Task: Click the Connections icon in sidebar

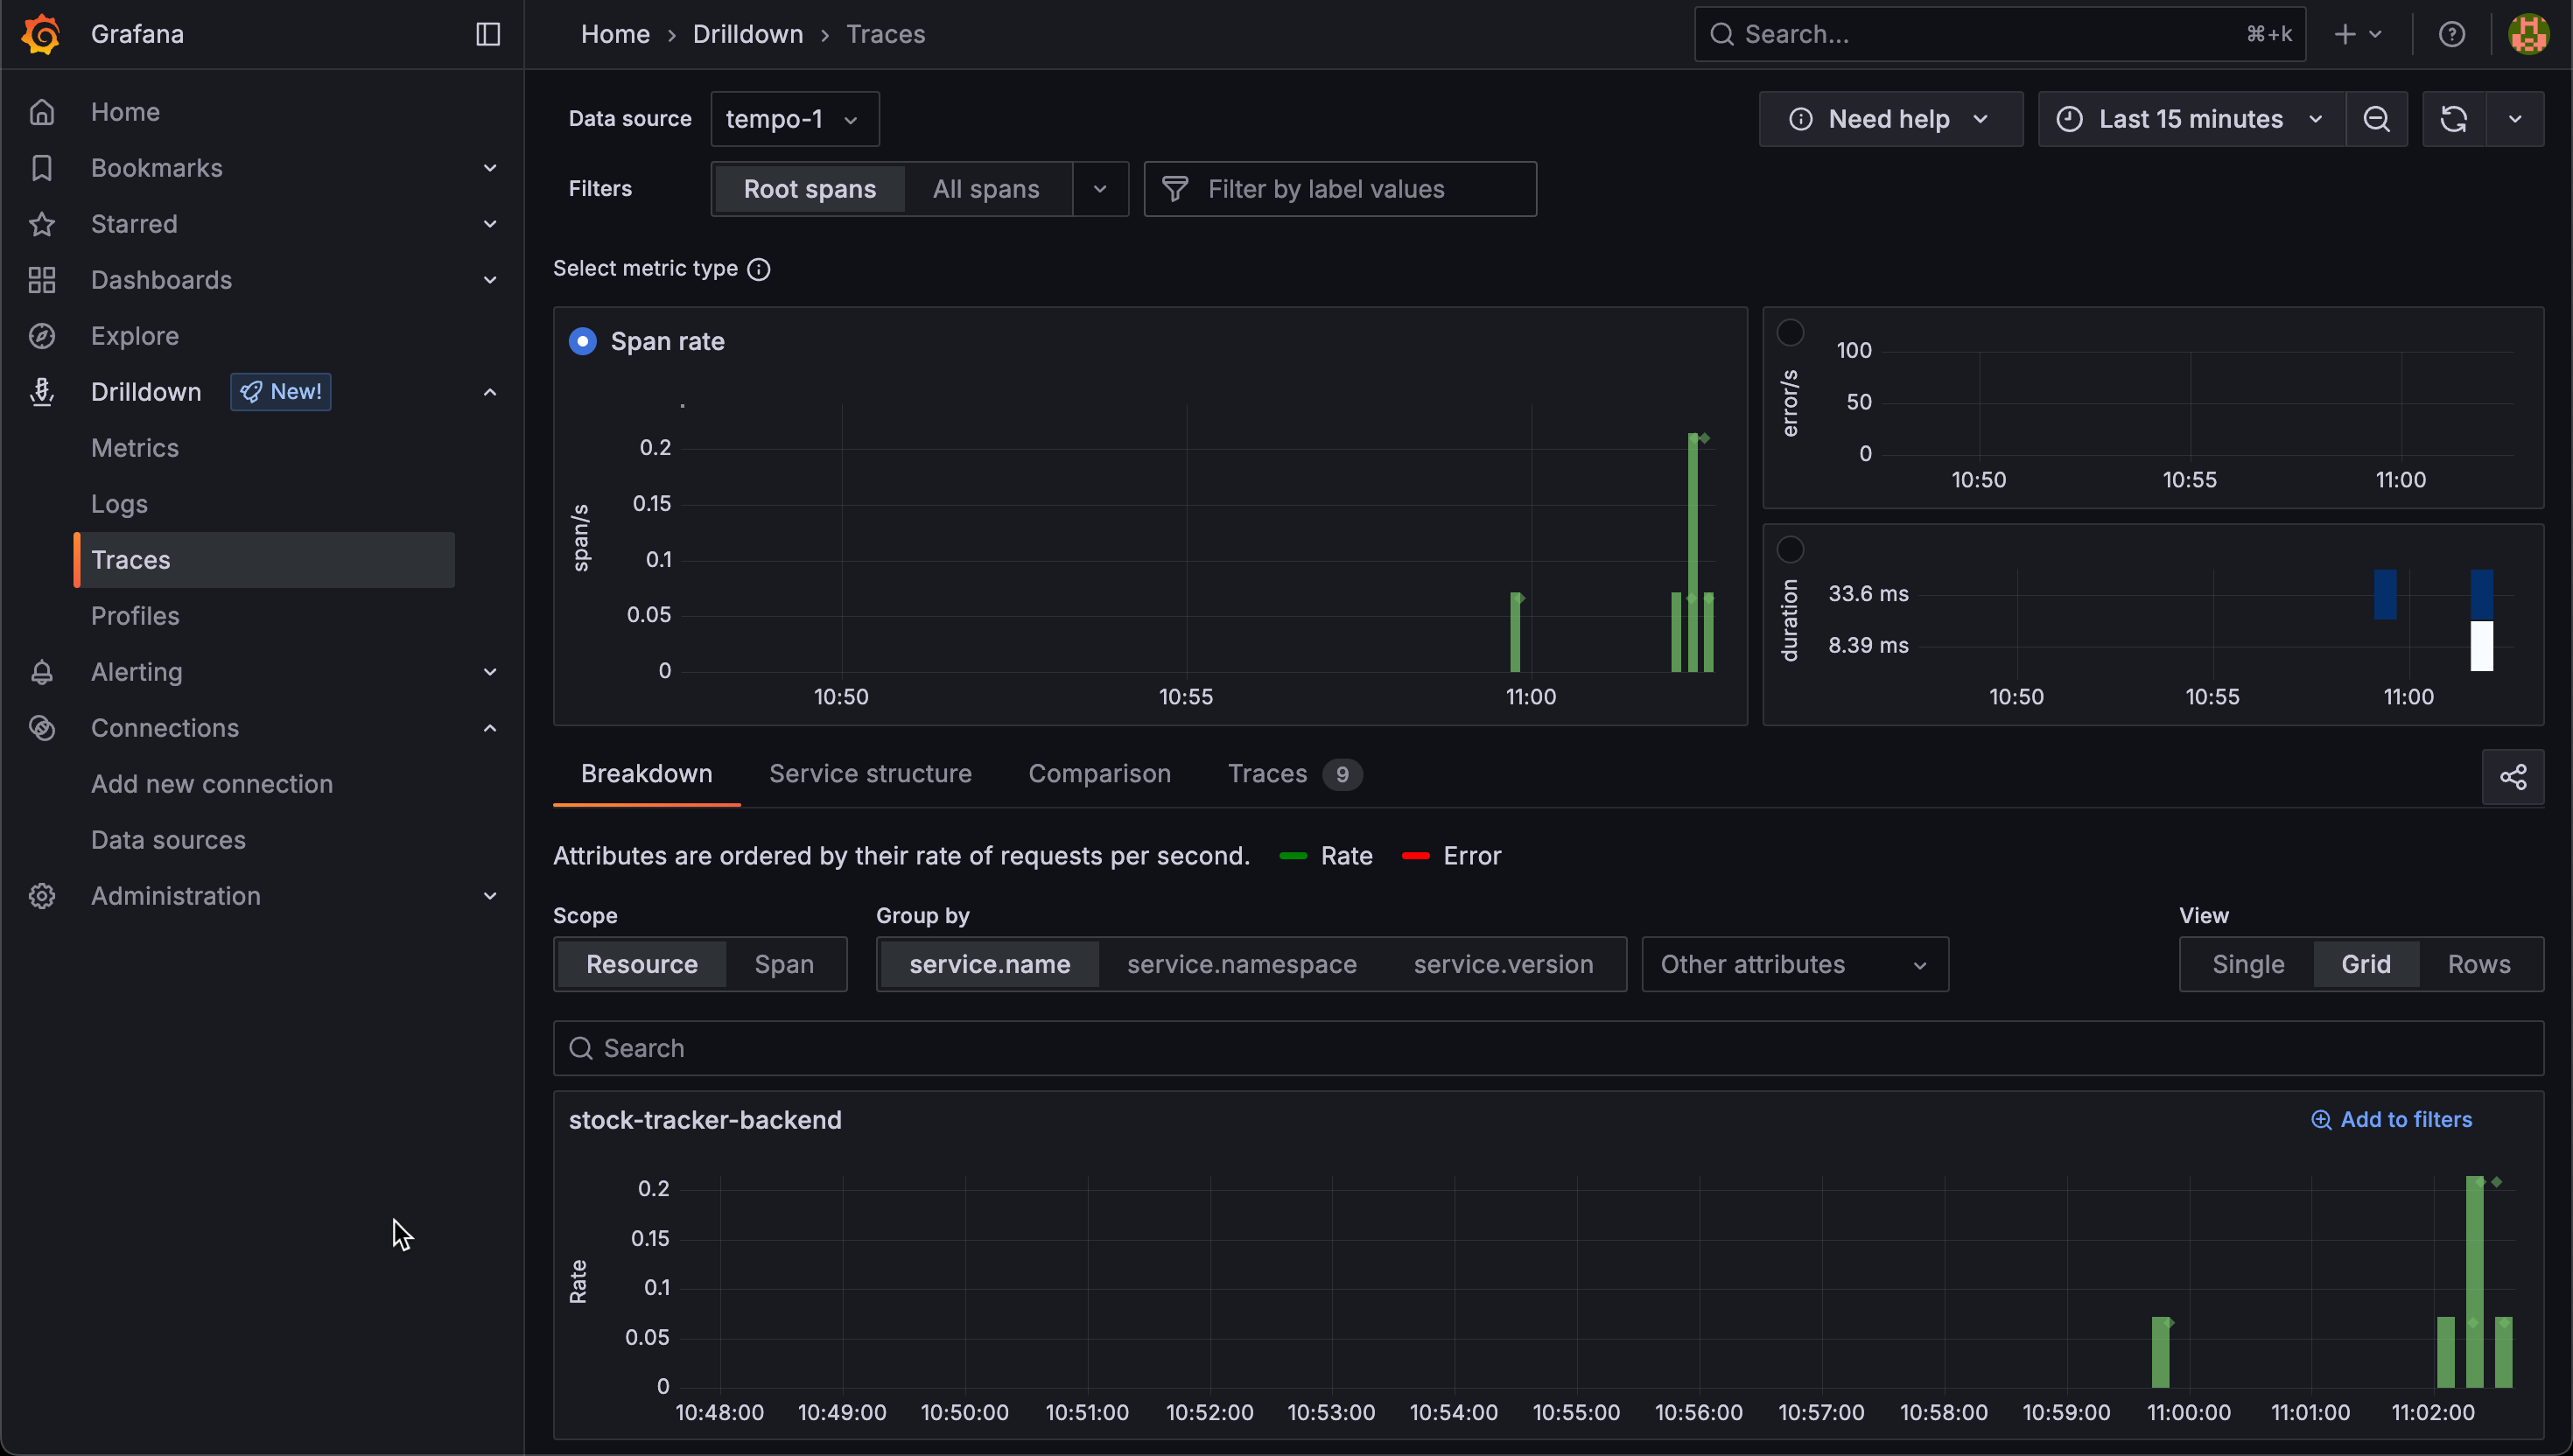Action: click(x=41, y=728)
